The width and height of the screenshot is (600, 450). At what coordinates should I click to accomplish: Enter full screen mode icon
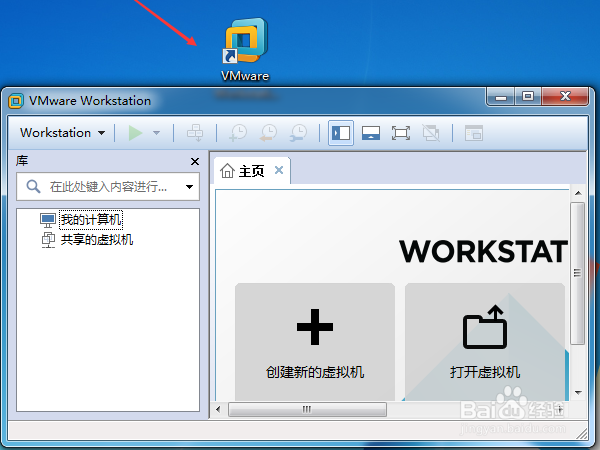coord(401,133)
